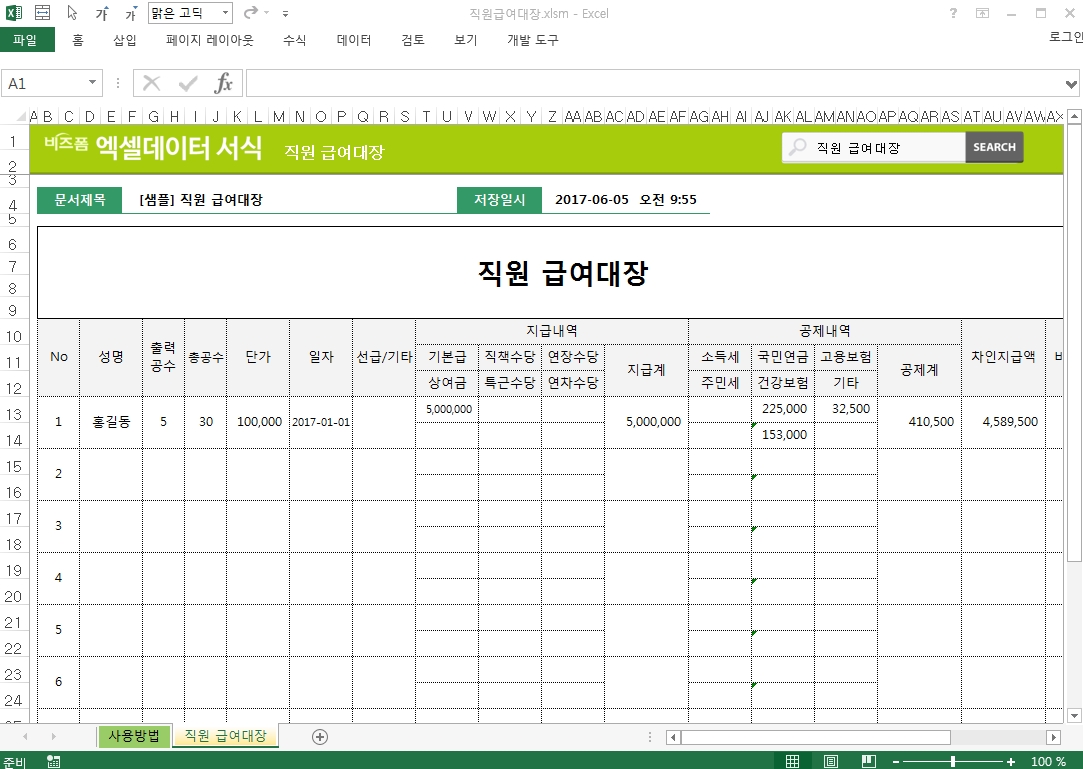The width and height of the screenshot is (1083, 769).
Task: Open the Name Box dropdown arrow
Action: 92,83
